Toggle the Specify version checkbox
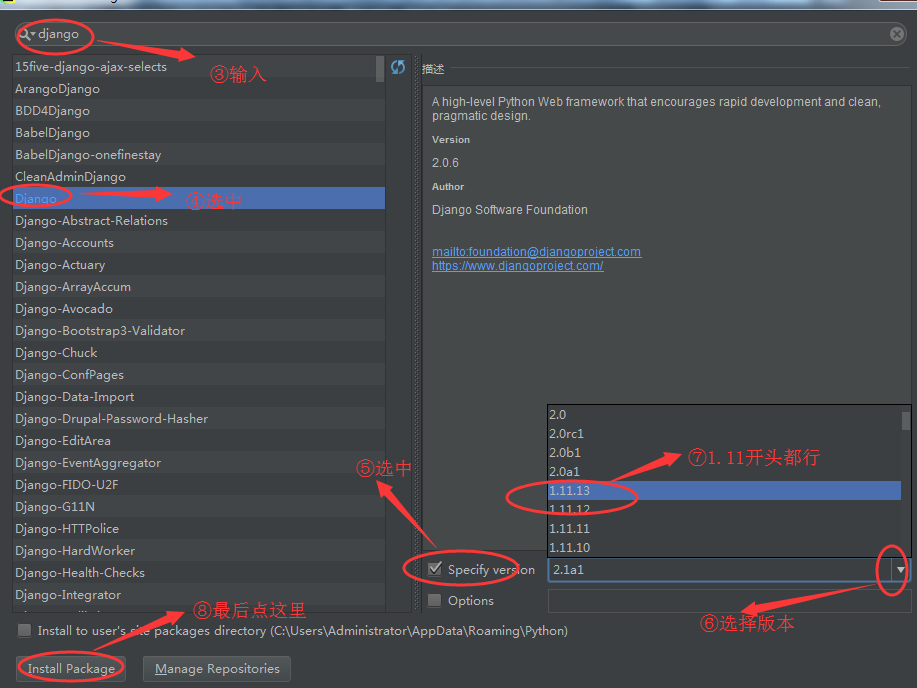 coord(435,569)
